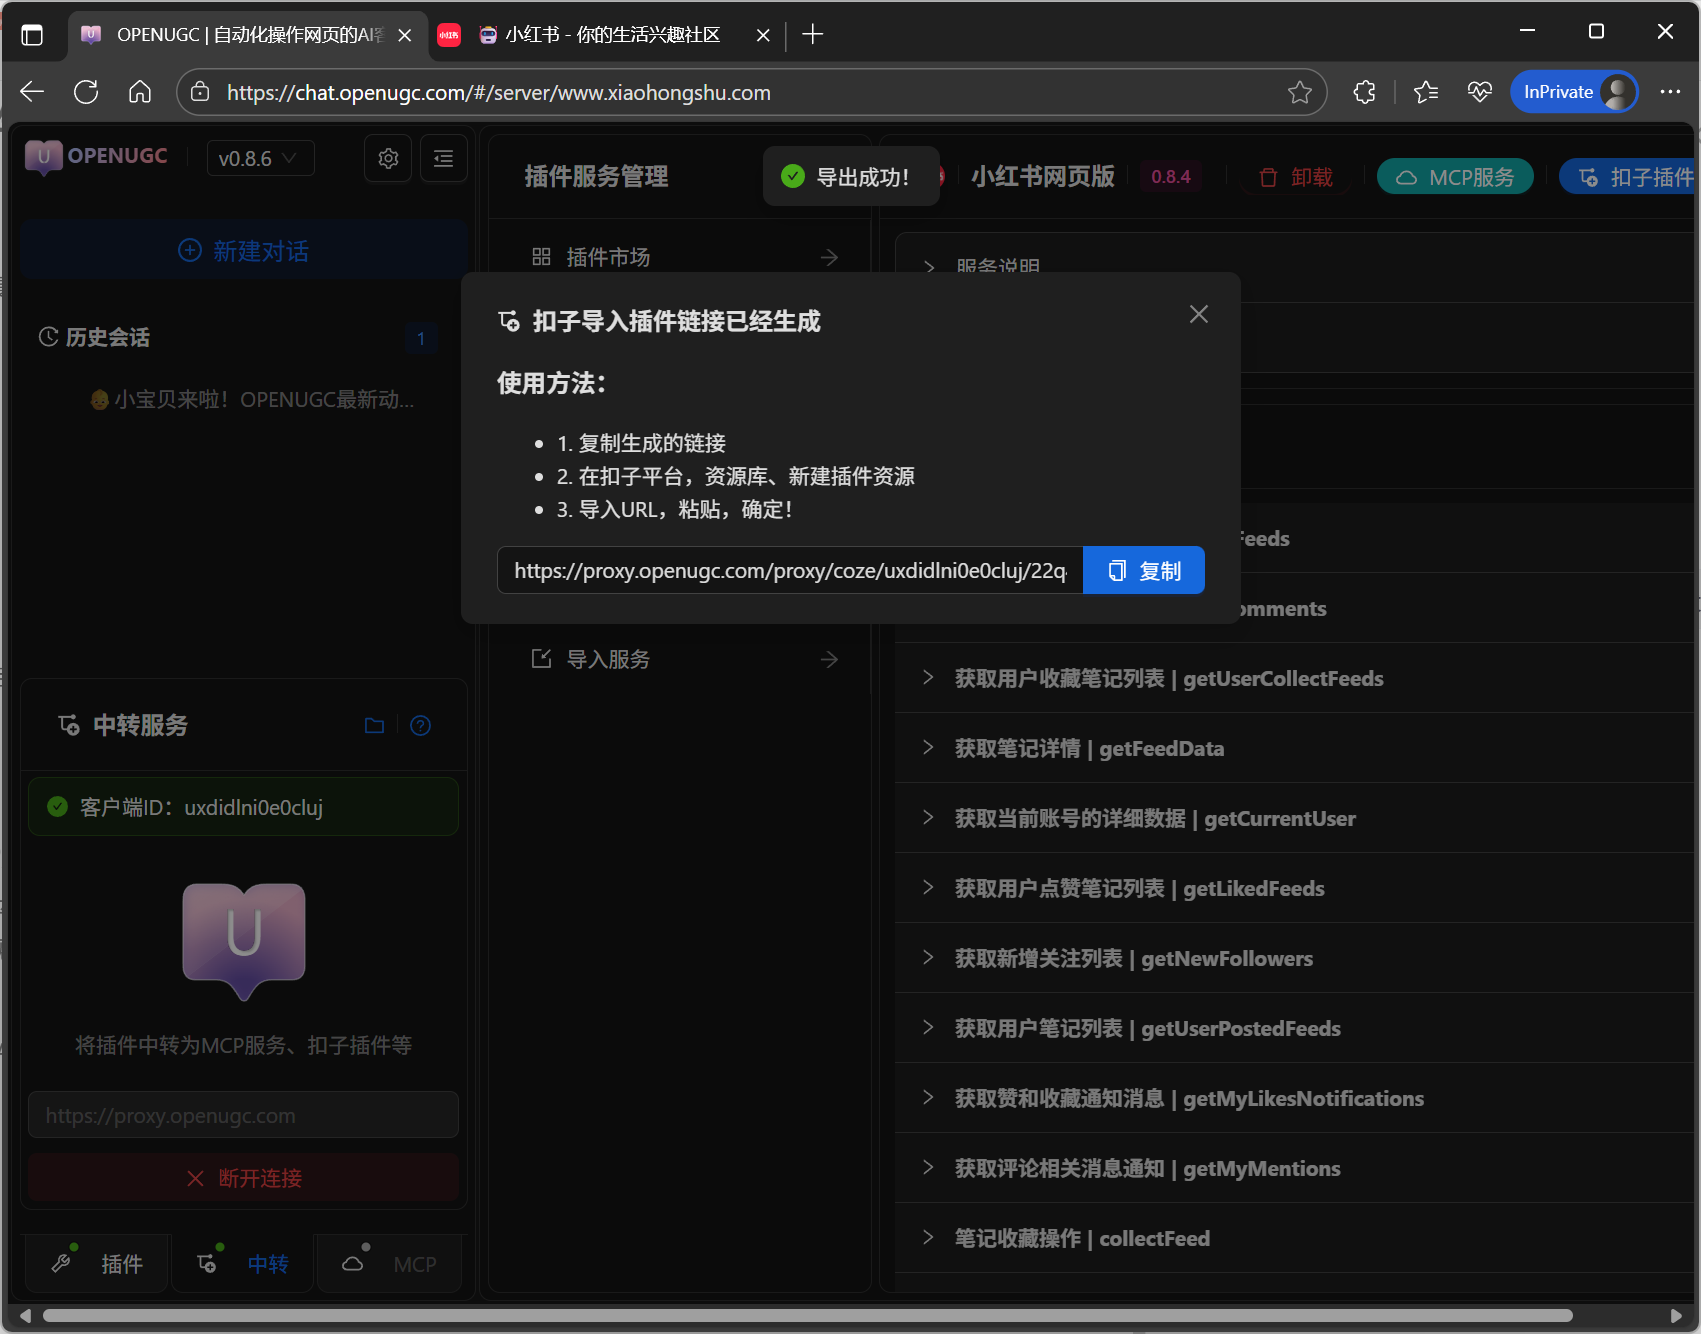
Task: Click the 0.8.4 version tag
Action: (1171, 177)
